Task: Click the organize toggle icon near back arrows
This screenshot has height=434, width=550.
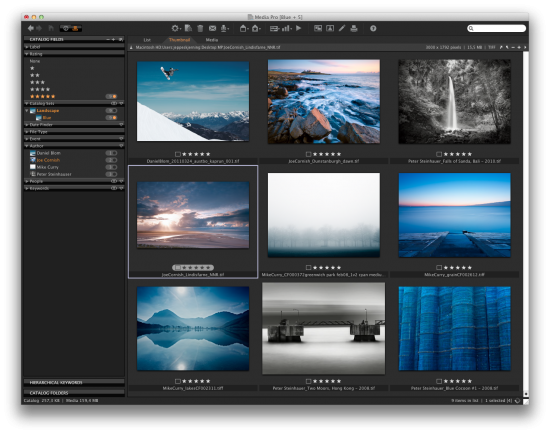Action: [x=71, y=28]
